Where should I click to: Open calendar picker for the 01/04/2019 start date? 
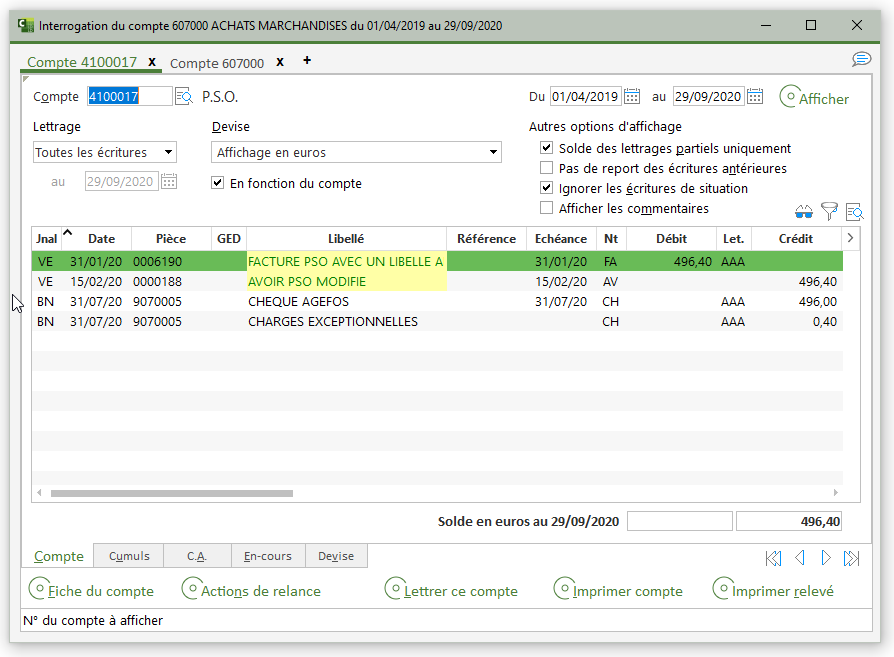coord(632,96)
